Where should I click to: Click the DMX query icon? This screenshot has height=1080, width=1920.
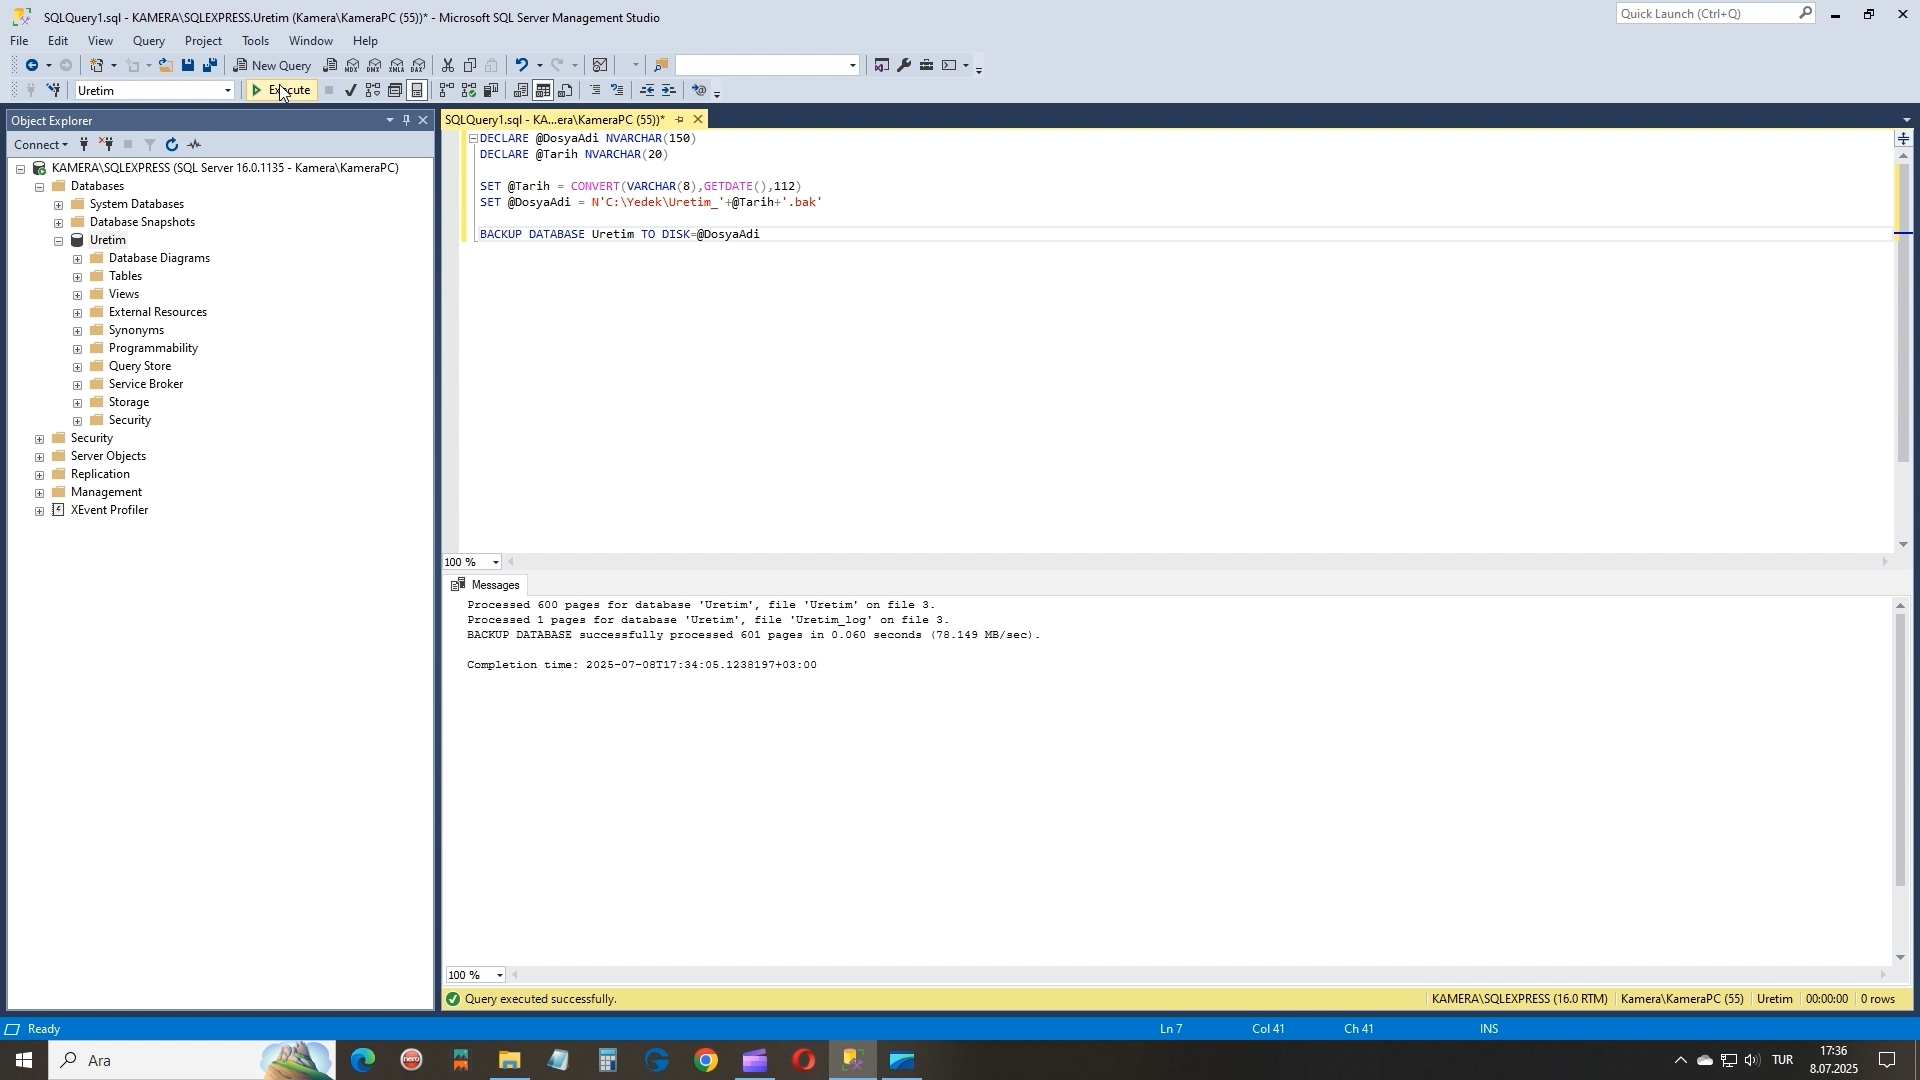click(x=374, y=65)
